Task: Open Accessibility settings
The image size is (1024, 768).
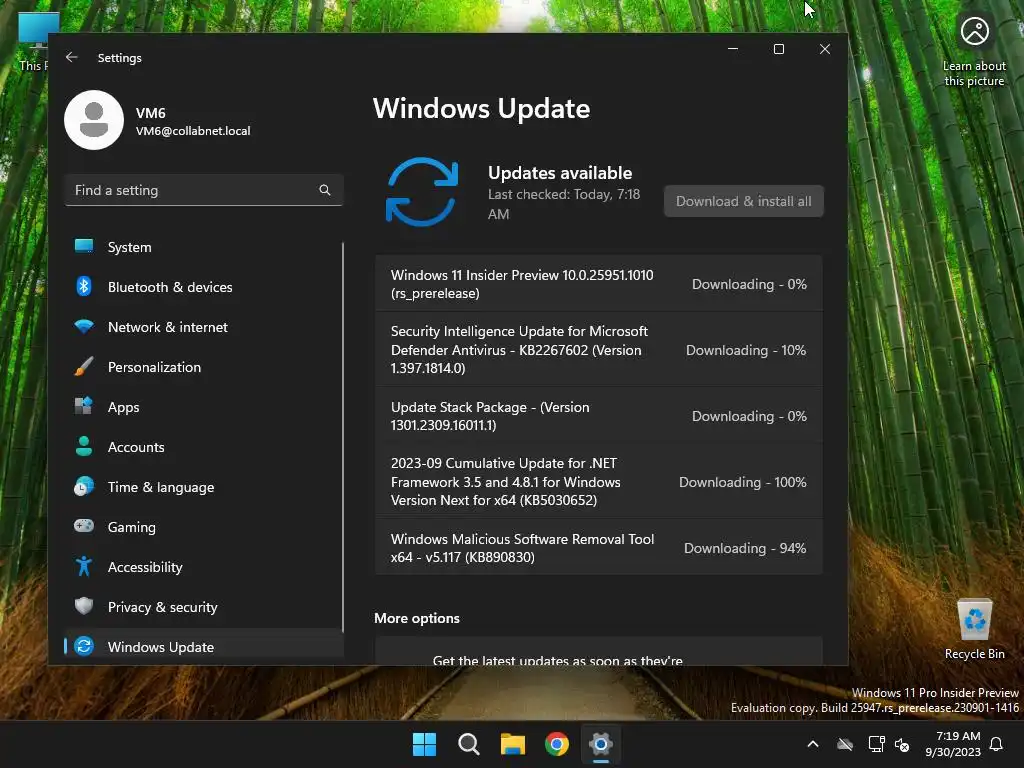Action: click(203, 567)
